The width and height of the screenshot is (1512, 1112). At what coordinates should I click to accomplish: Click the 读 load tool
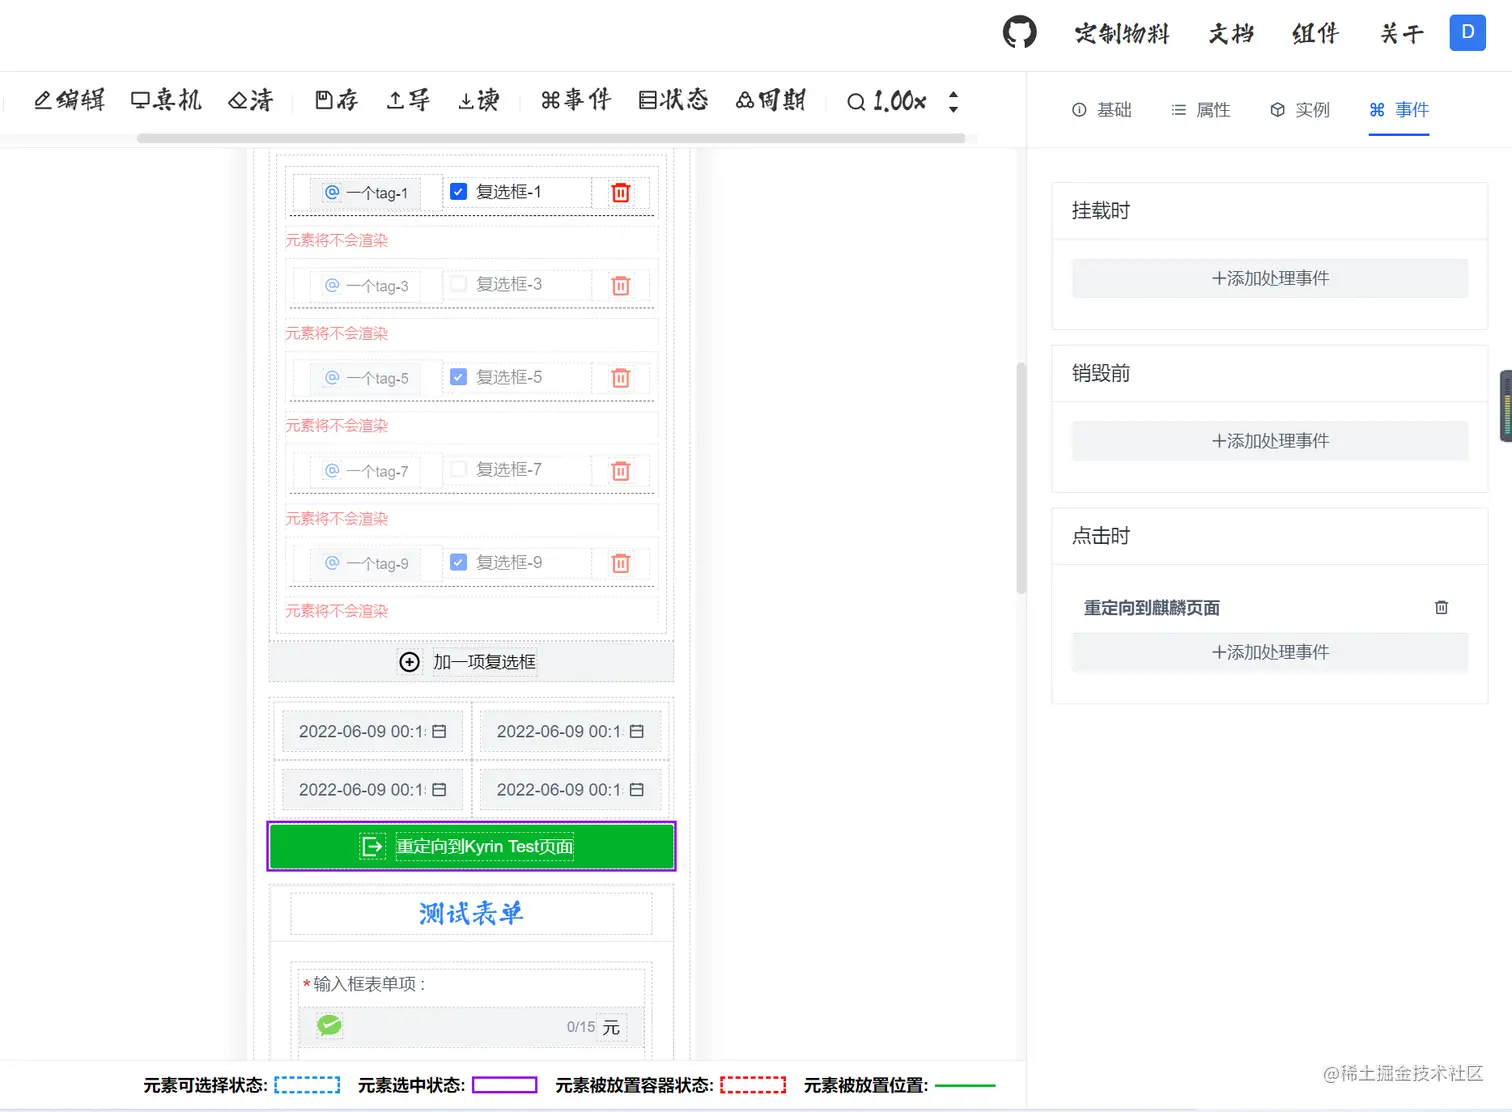click(x=478, y=100)
